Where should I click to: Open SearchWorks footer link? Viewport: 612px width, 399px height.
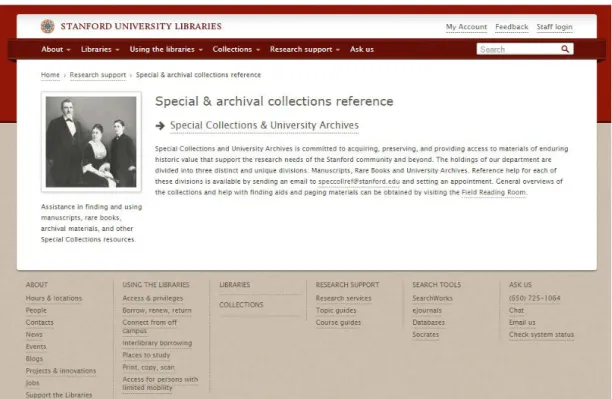click(432, 298)
